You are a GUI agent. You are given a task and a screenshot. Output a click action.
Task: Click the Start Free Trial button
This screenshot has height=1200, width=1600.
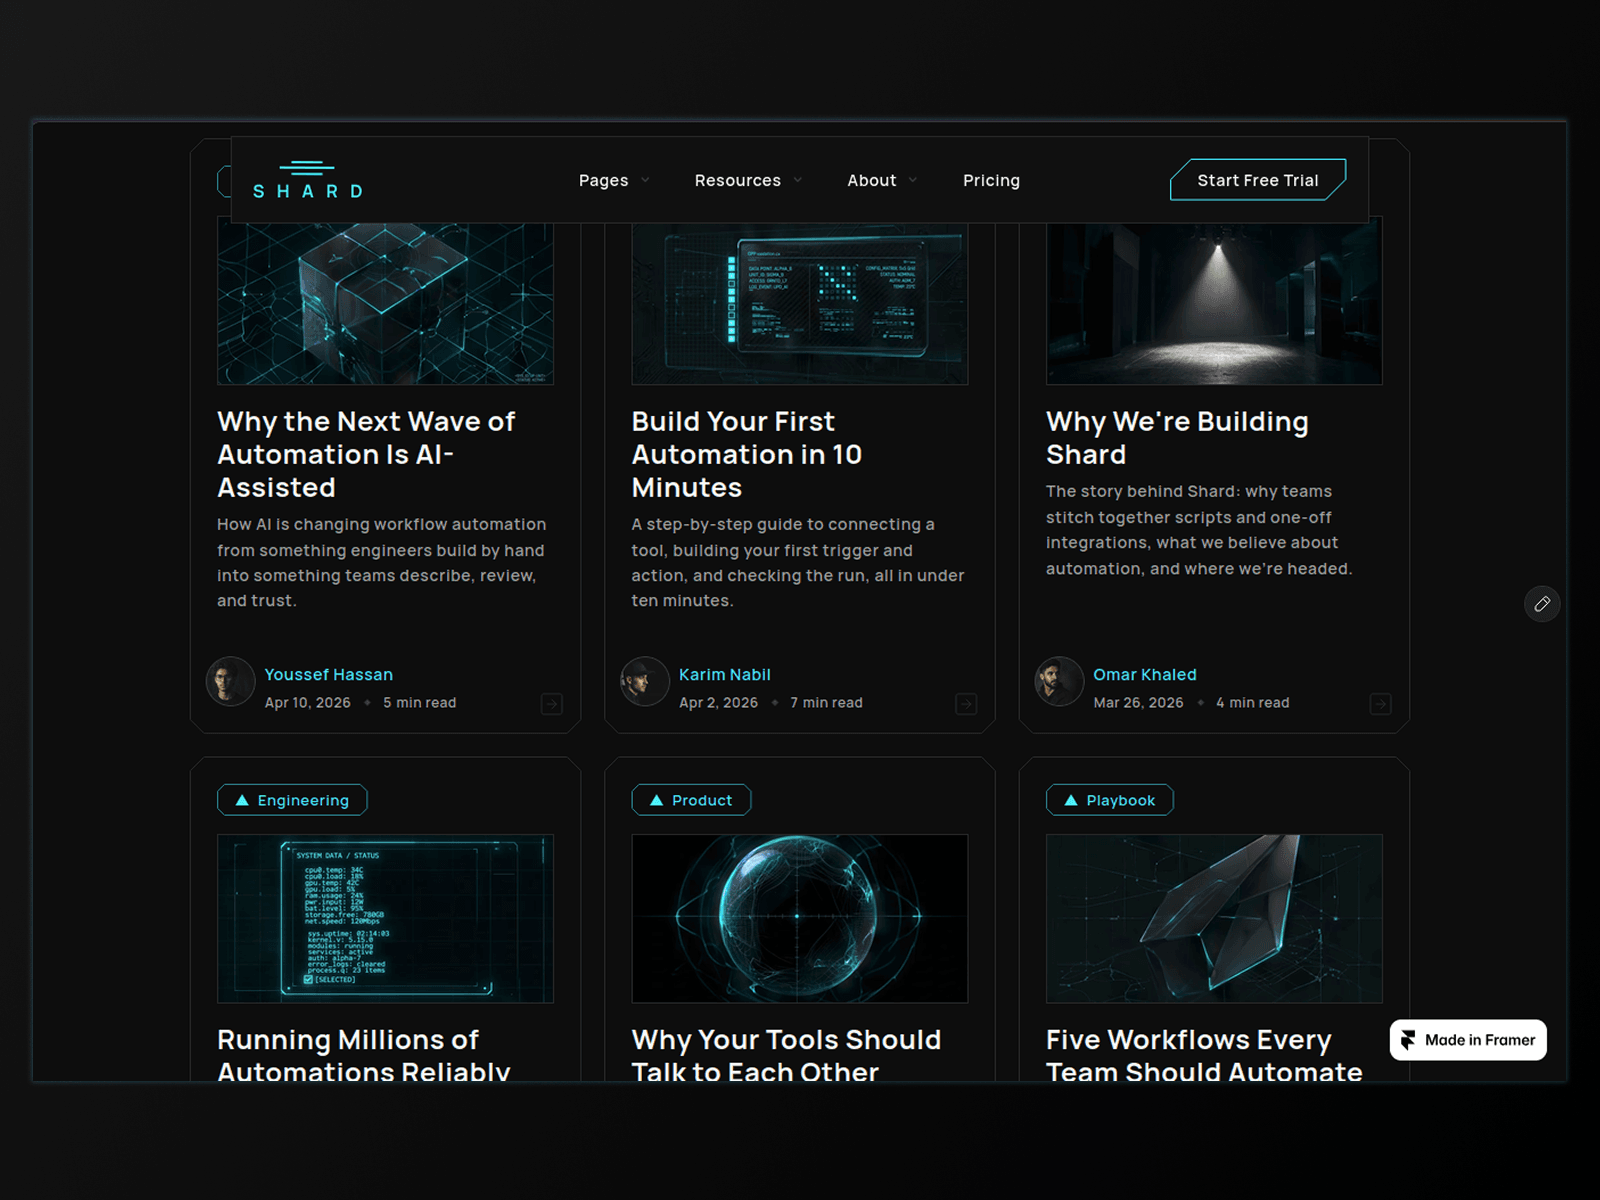[1258, 180]
